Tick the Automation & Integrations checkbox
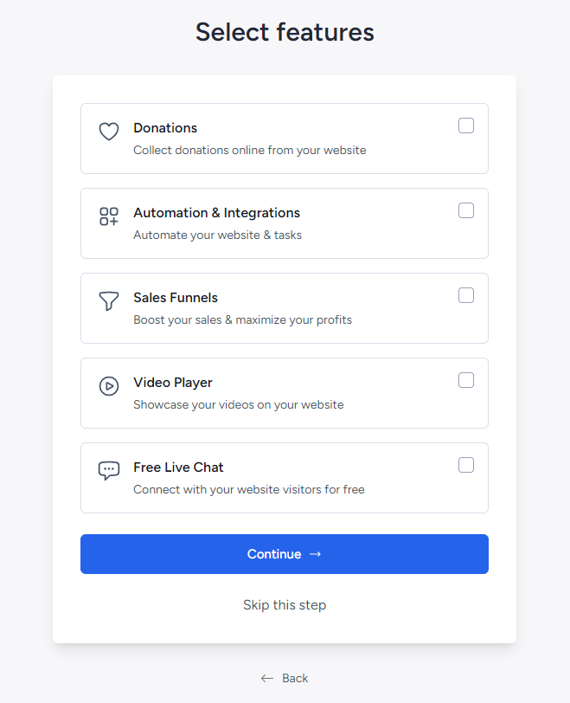The height and width of the screenshot is (703, 570). (x=466, y=211)
